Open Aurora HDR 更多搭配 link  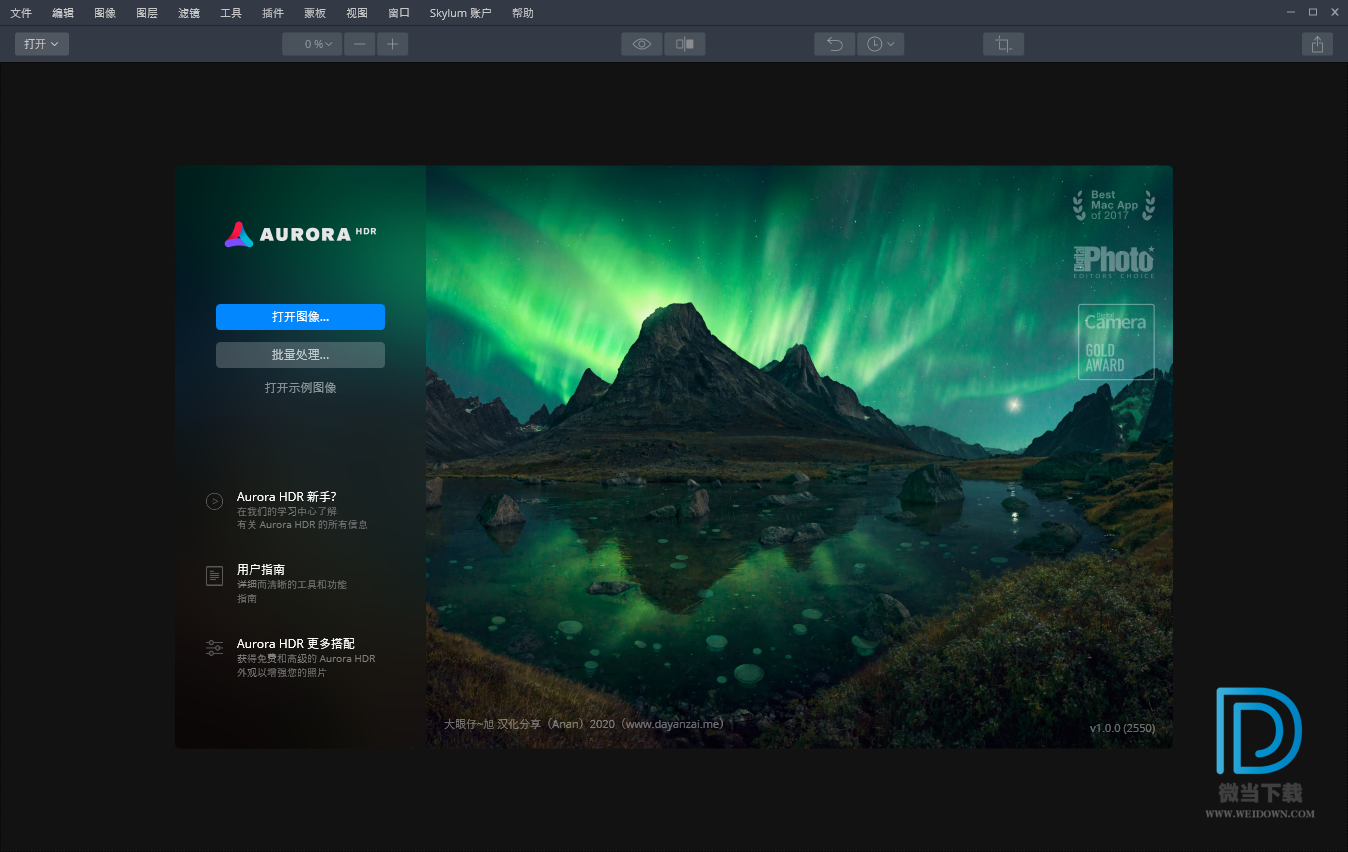tap(296, 644)
